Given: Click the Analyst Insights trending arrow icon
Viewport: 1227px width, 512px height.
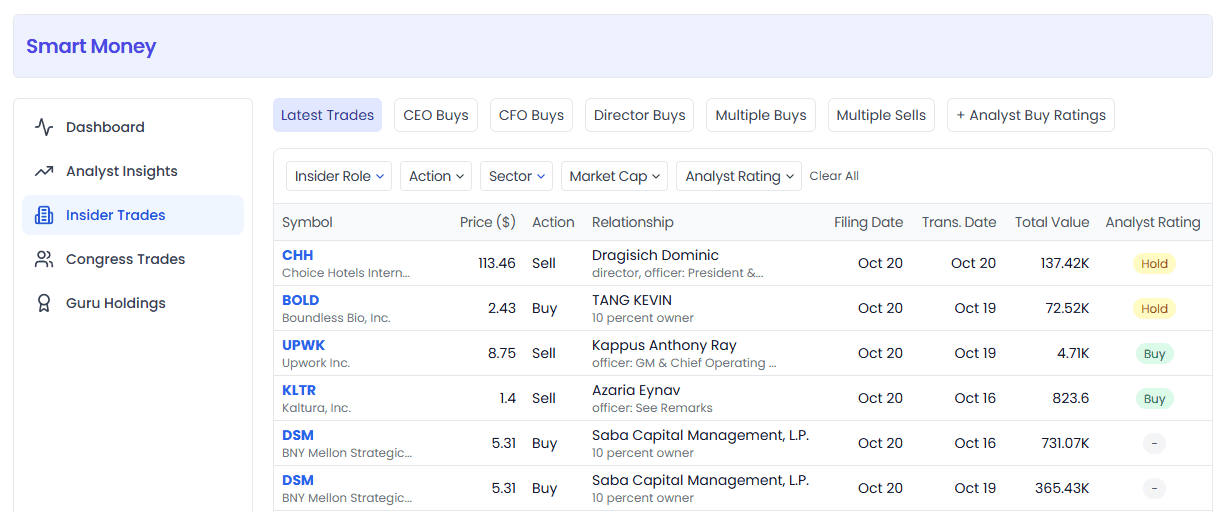Looking at the screenshot, I should (44, 171).
